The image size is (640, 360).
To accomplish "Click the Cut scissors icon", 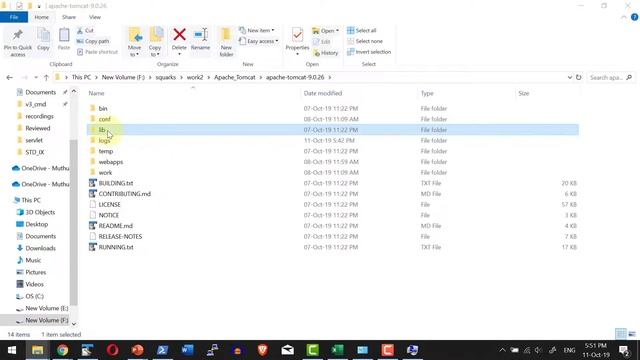I will (80, 31).
